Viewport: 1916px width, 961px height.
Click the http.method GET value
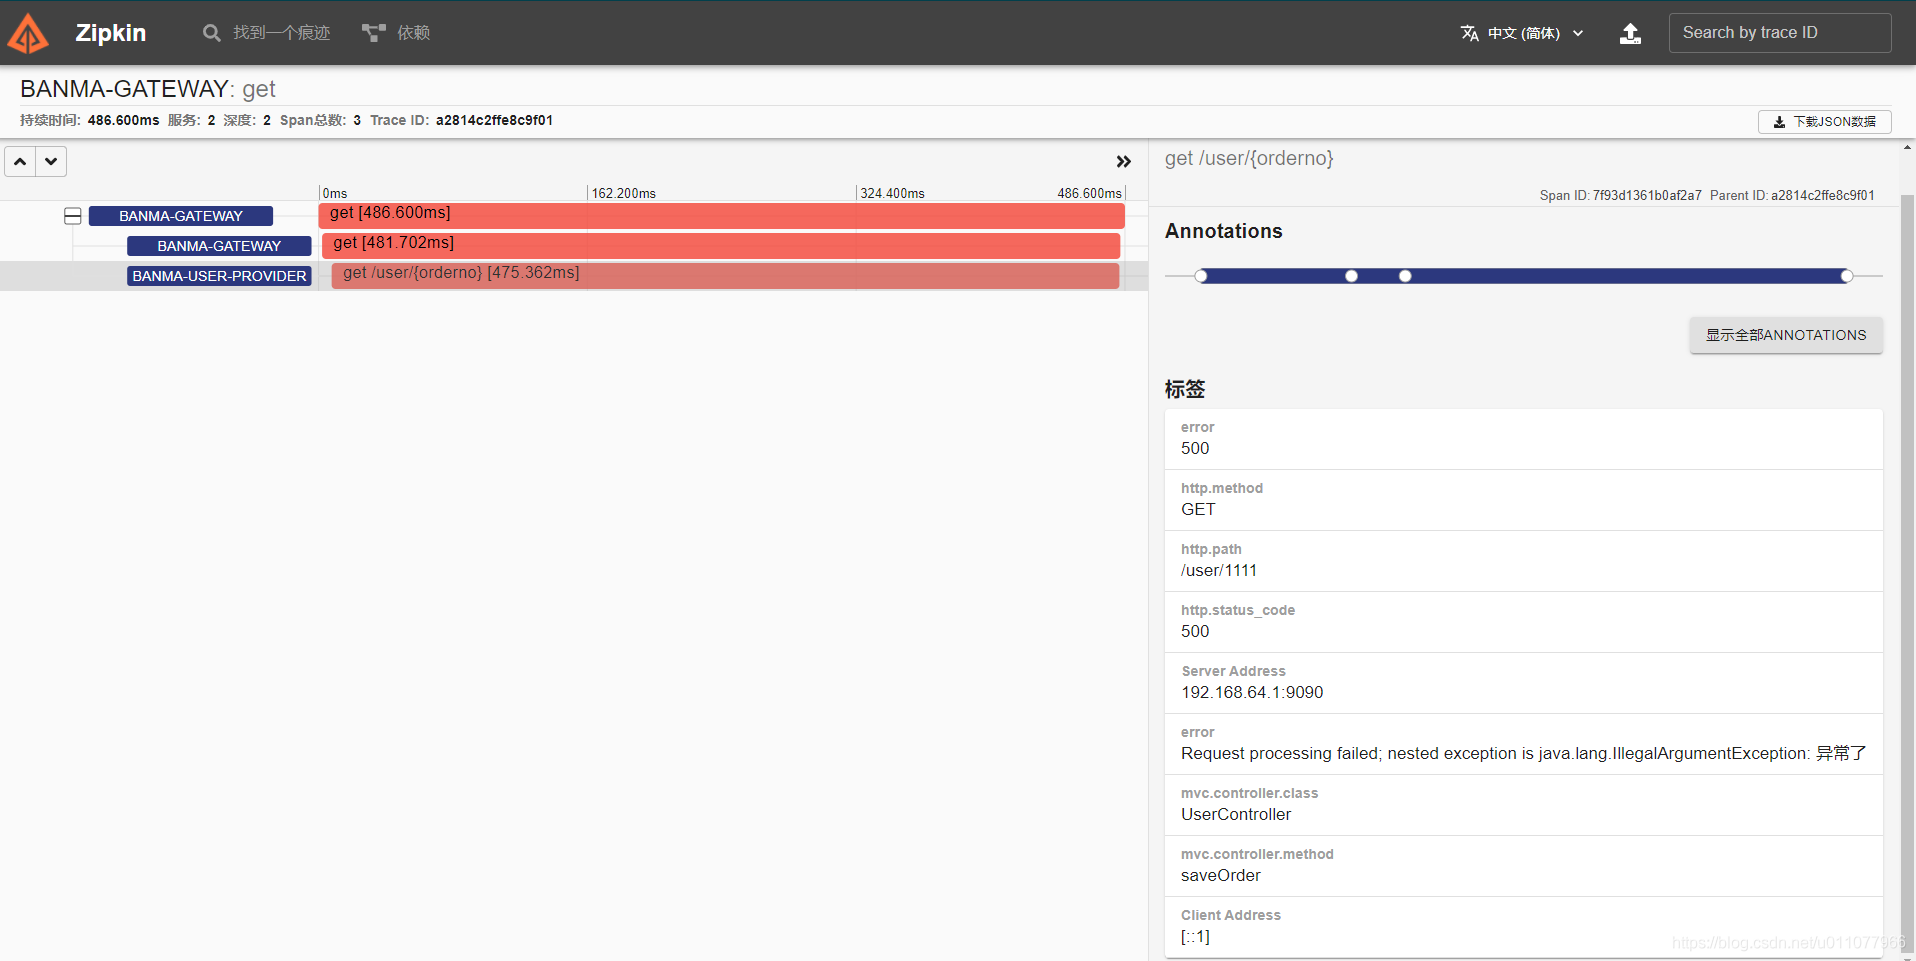coord(1198,509)
